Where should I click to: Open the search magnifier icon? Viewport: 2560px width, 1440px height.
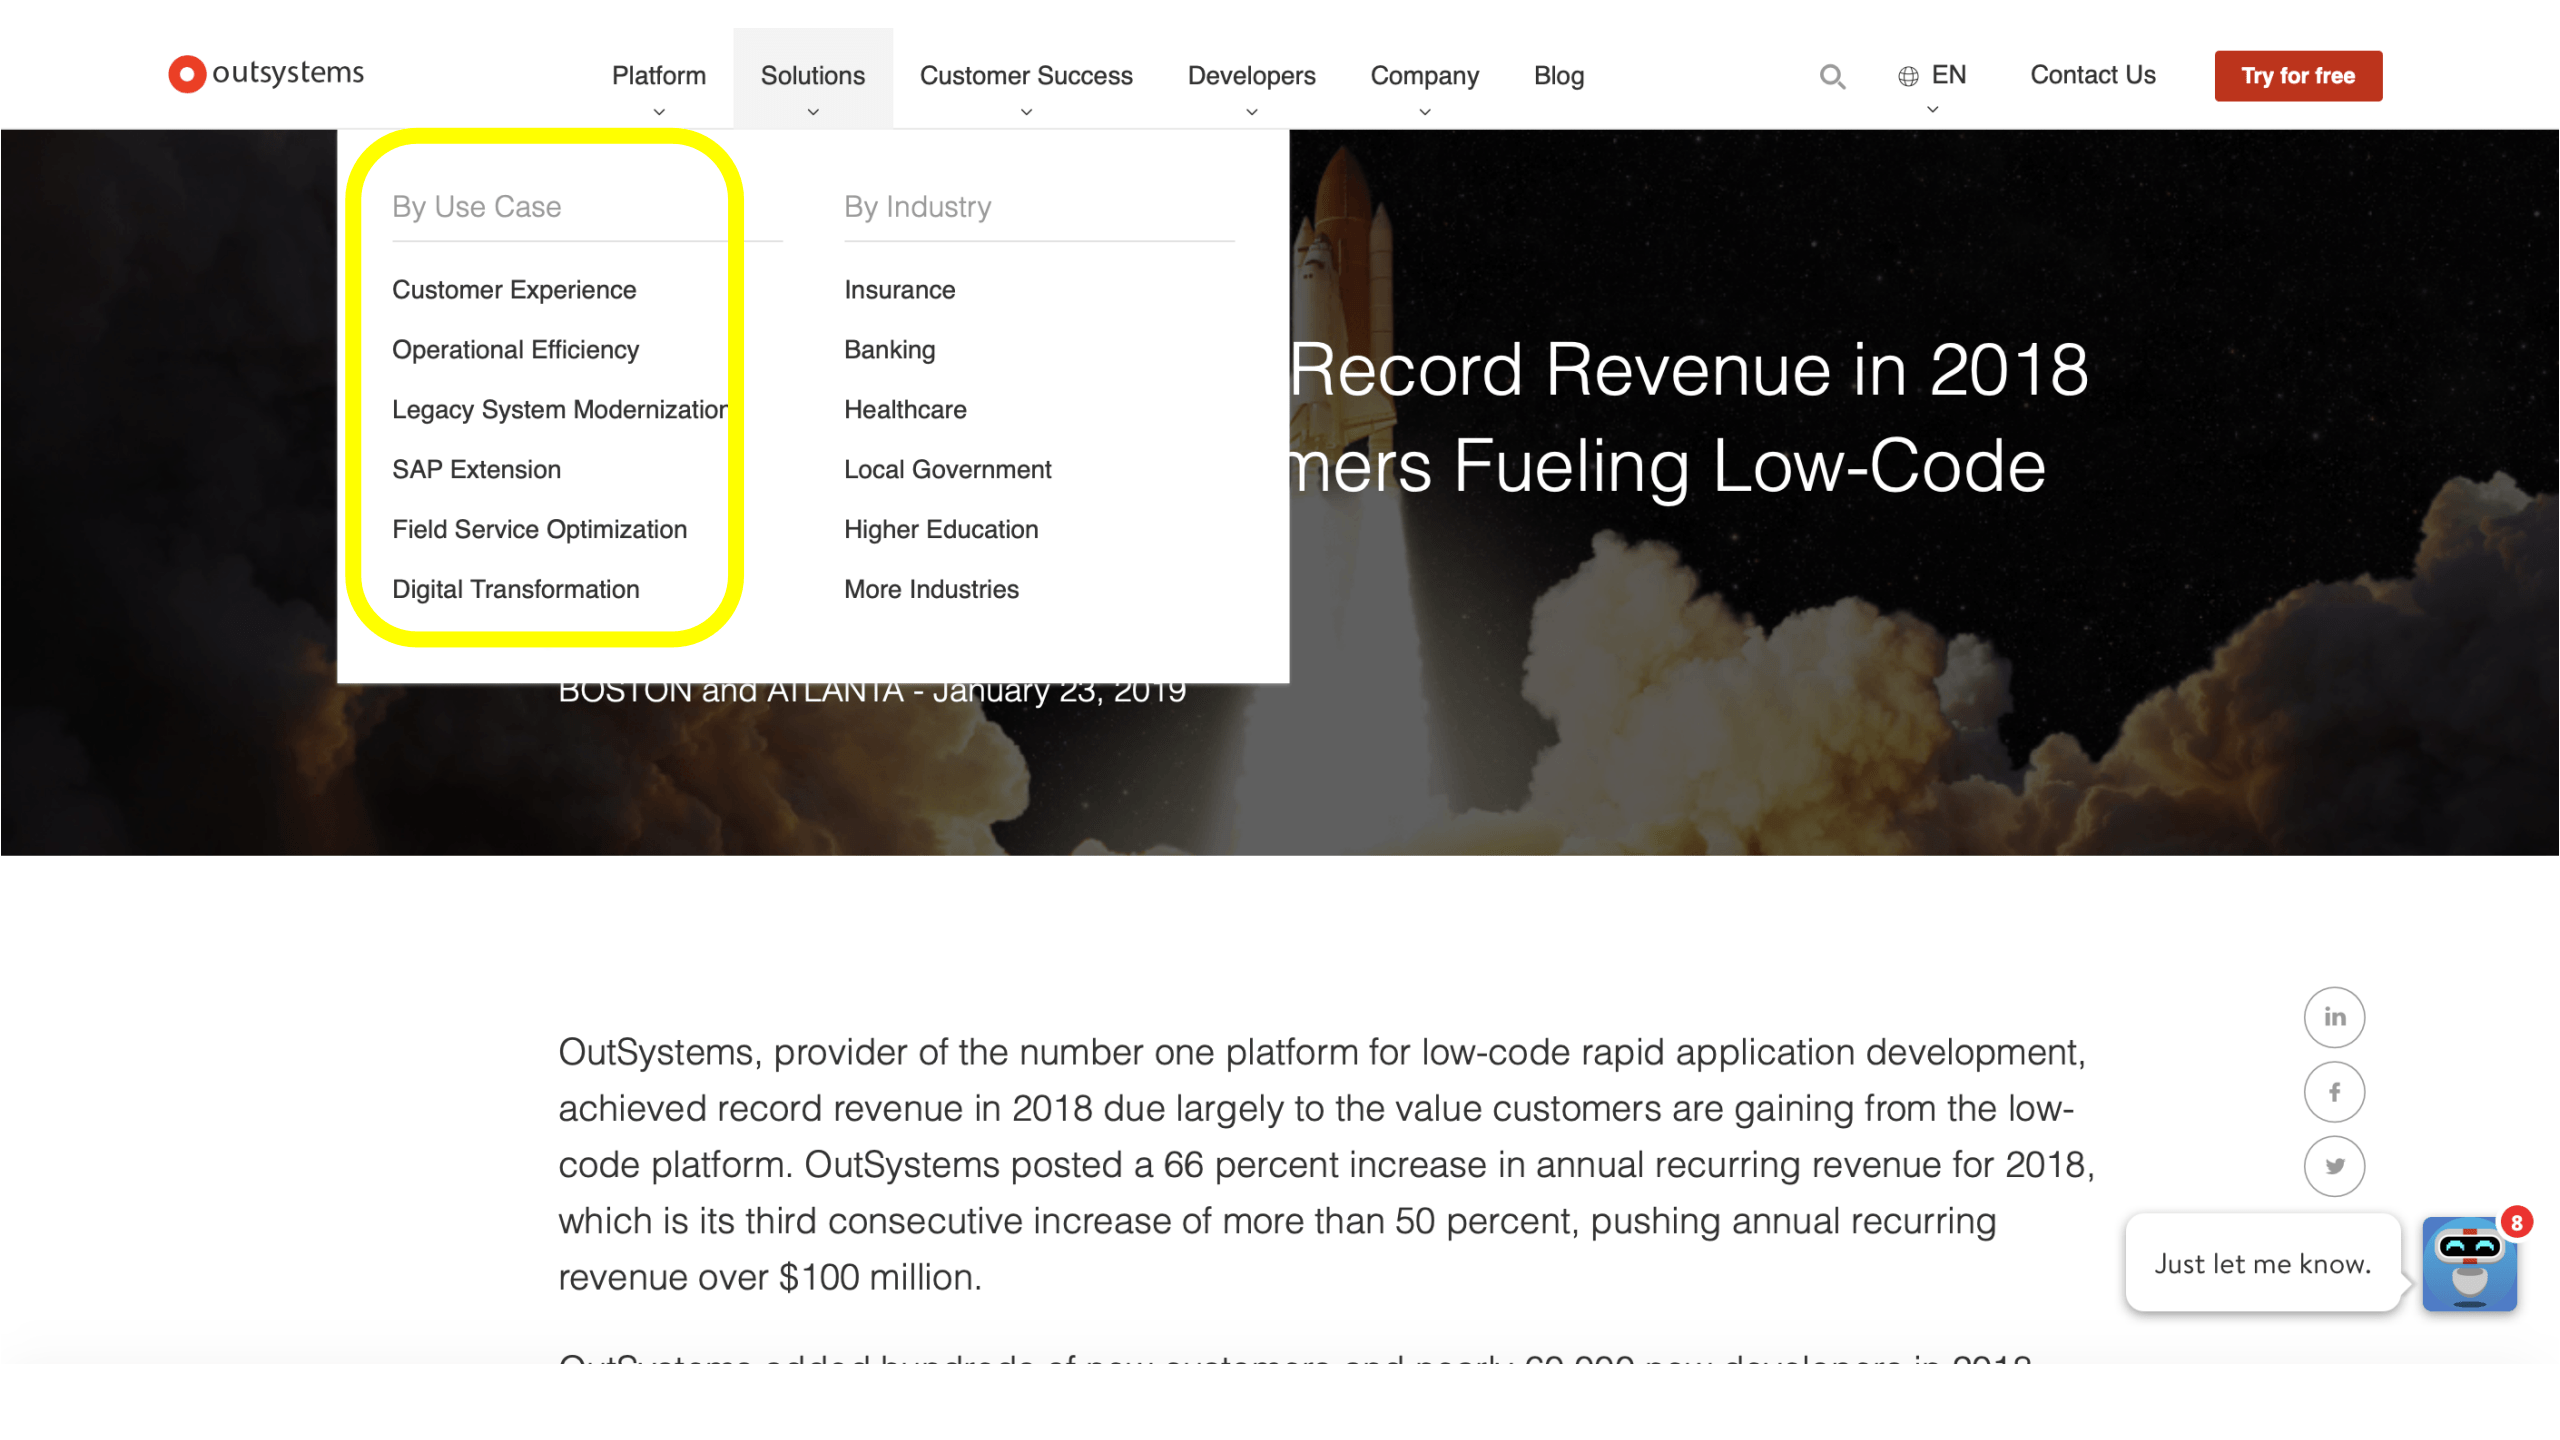(x=1832, y=77)
